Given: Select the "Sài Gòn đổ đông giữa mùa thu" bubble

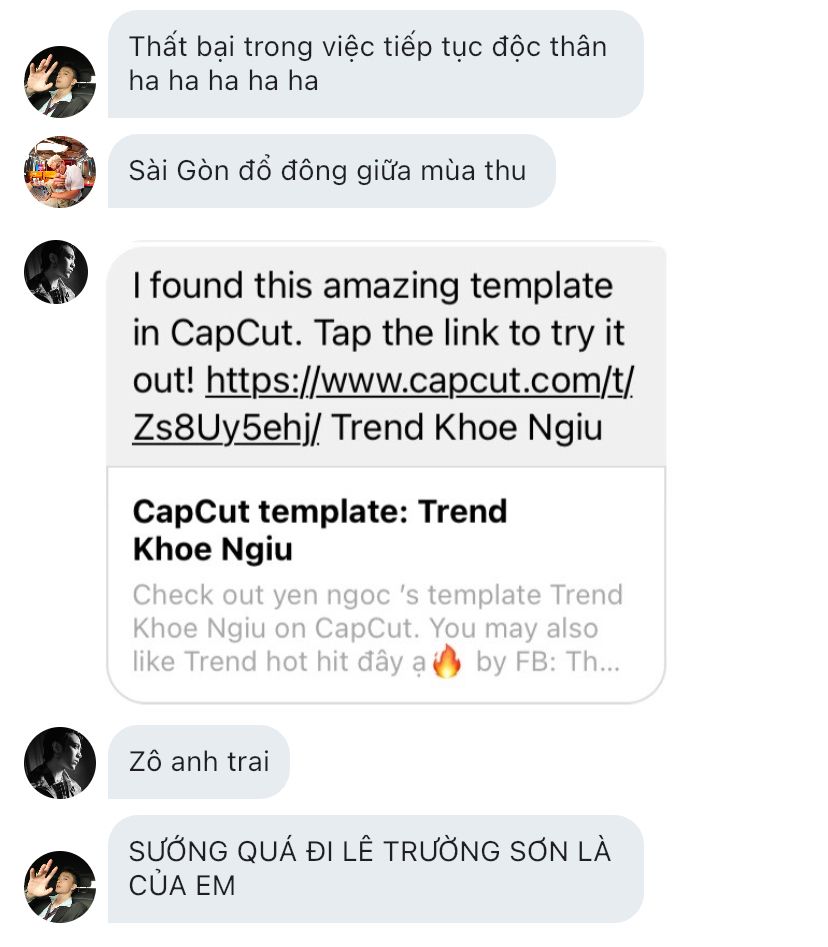Looking at the screenshot, I should click(328, 171).
